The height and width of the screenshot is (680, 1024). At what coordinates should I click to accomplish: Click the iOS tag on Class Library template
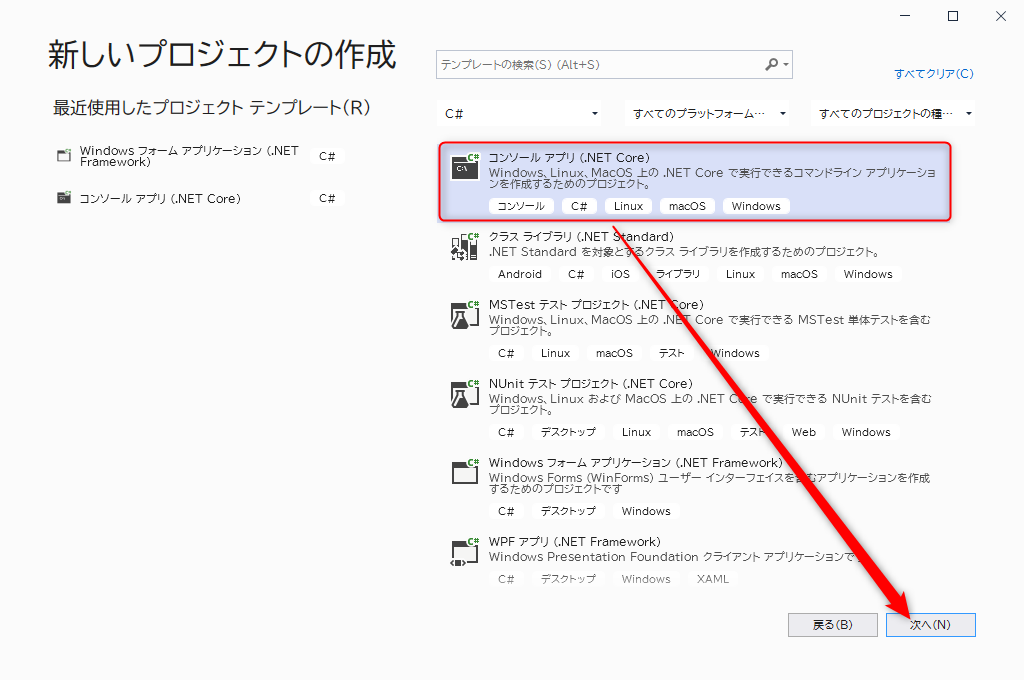click(620, 274)
